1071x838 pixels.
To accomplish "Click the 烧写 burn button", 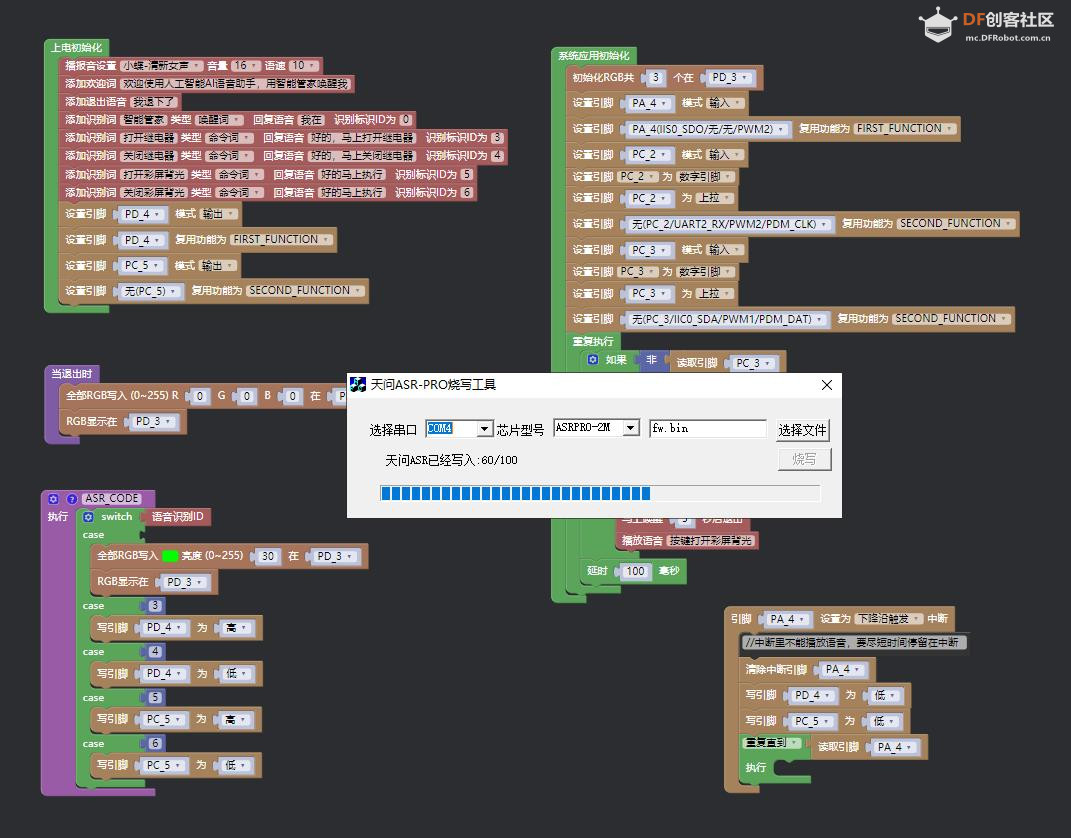I will [x=804, y=459].
